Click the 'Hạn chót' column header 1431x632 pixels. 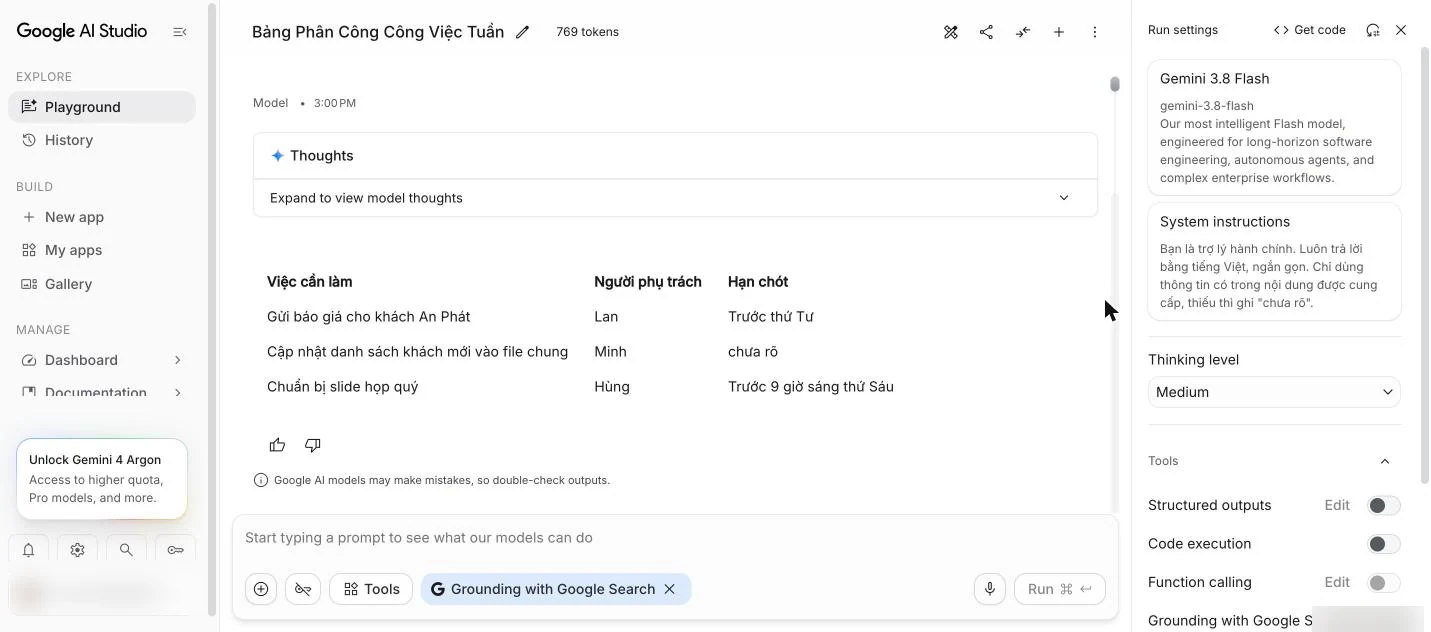[758, 282]
